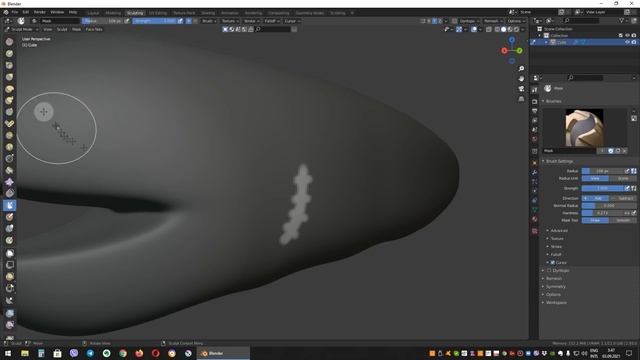Enable Dyntopo checkbox in viewport header
The height and width of the screenshot is (360, 640).
coord(454,21)
